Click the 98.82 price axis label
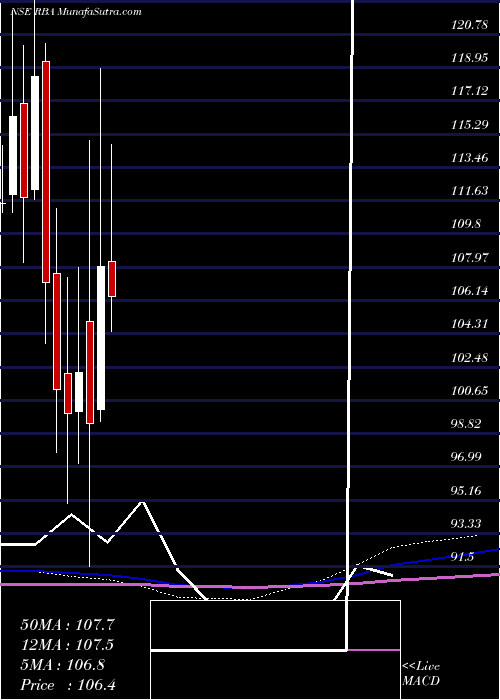 click(x=467, y=424)
